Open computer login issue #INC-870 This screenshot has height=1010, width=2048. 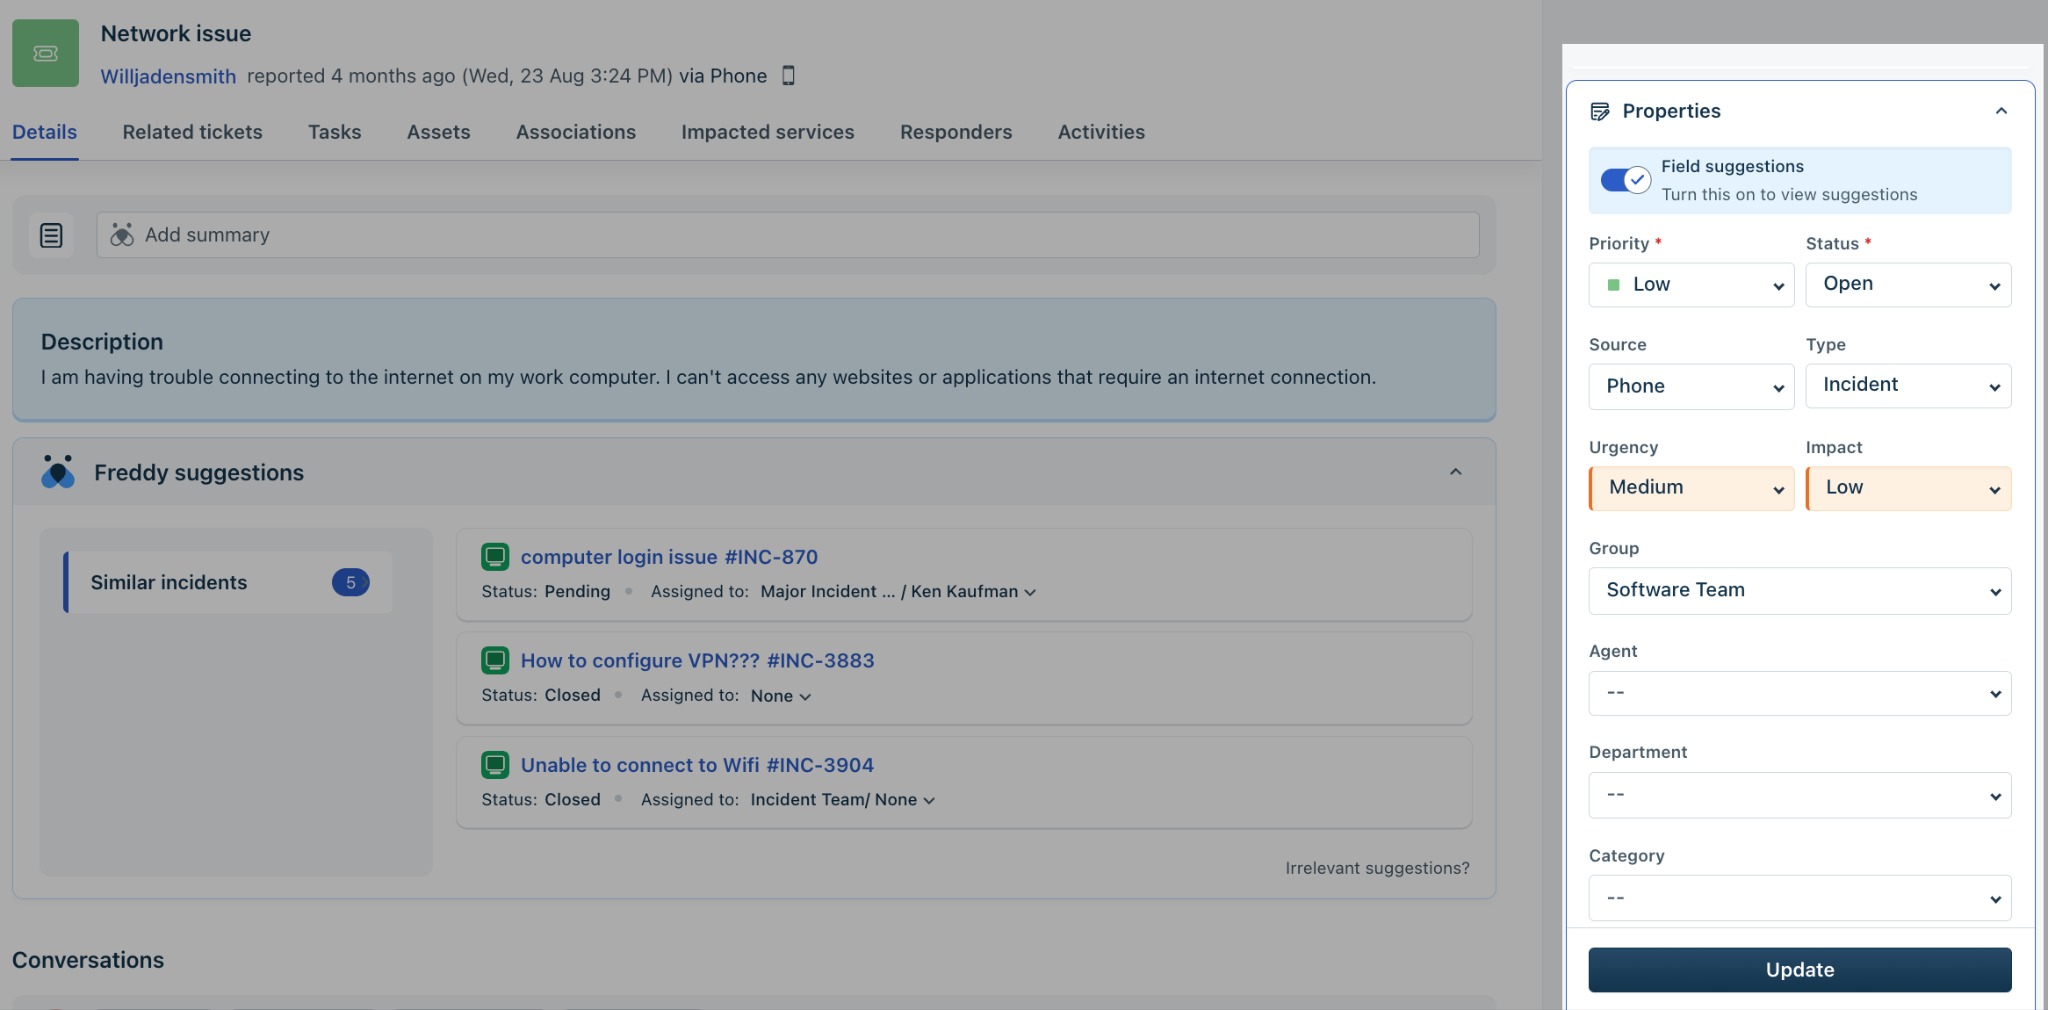(x=669, y=557)
